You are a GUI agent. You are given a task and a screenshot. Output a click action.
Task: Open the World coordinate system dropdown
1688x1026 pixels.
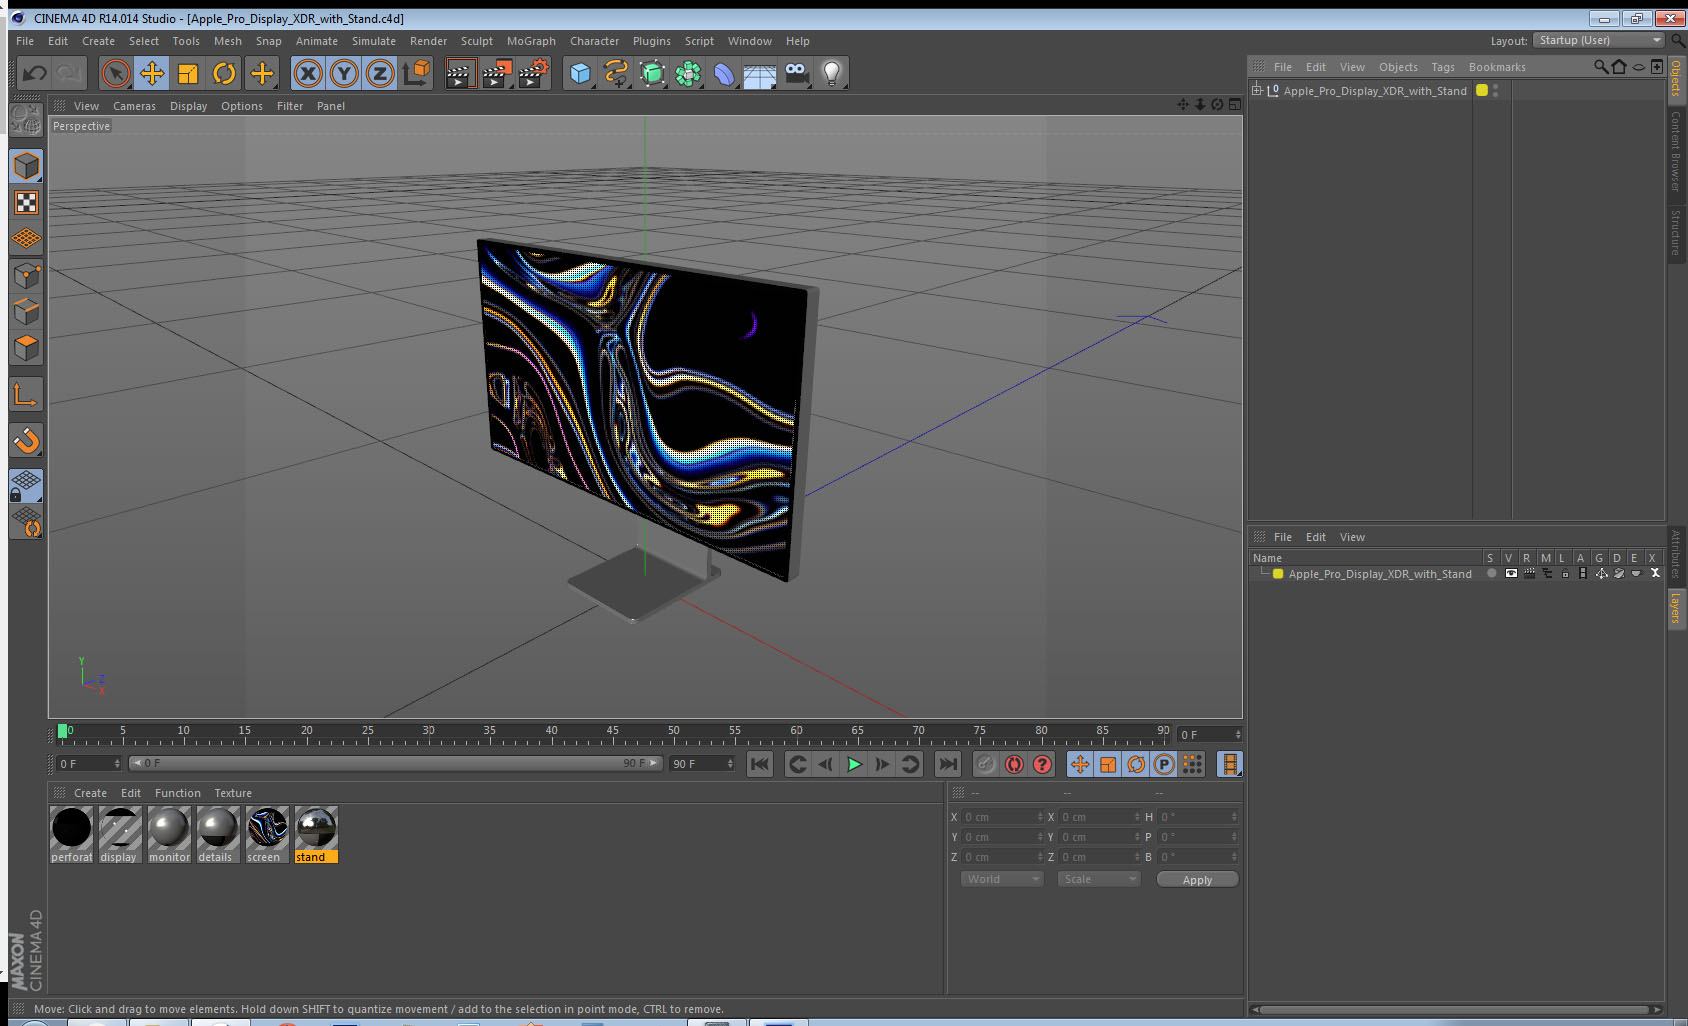1002,879
